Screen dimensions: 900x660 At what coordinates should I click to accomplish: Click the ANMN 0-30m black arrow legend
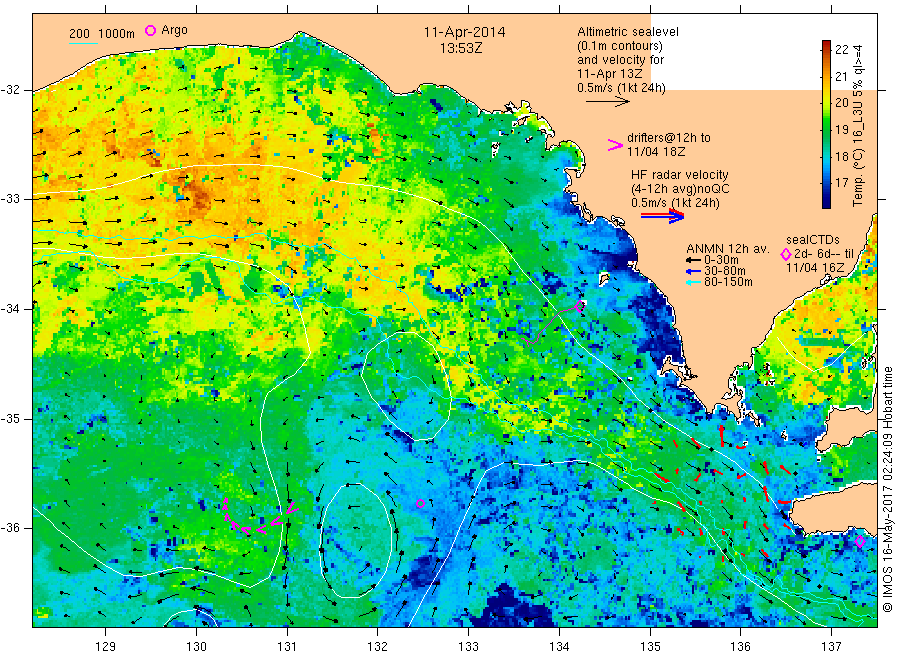[693, 260]
